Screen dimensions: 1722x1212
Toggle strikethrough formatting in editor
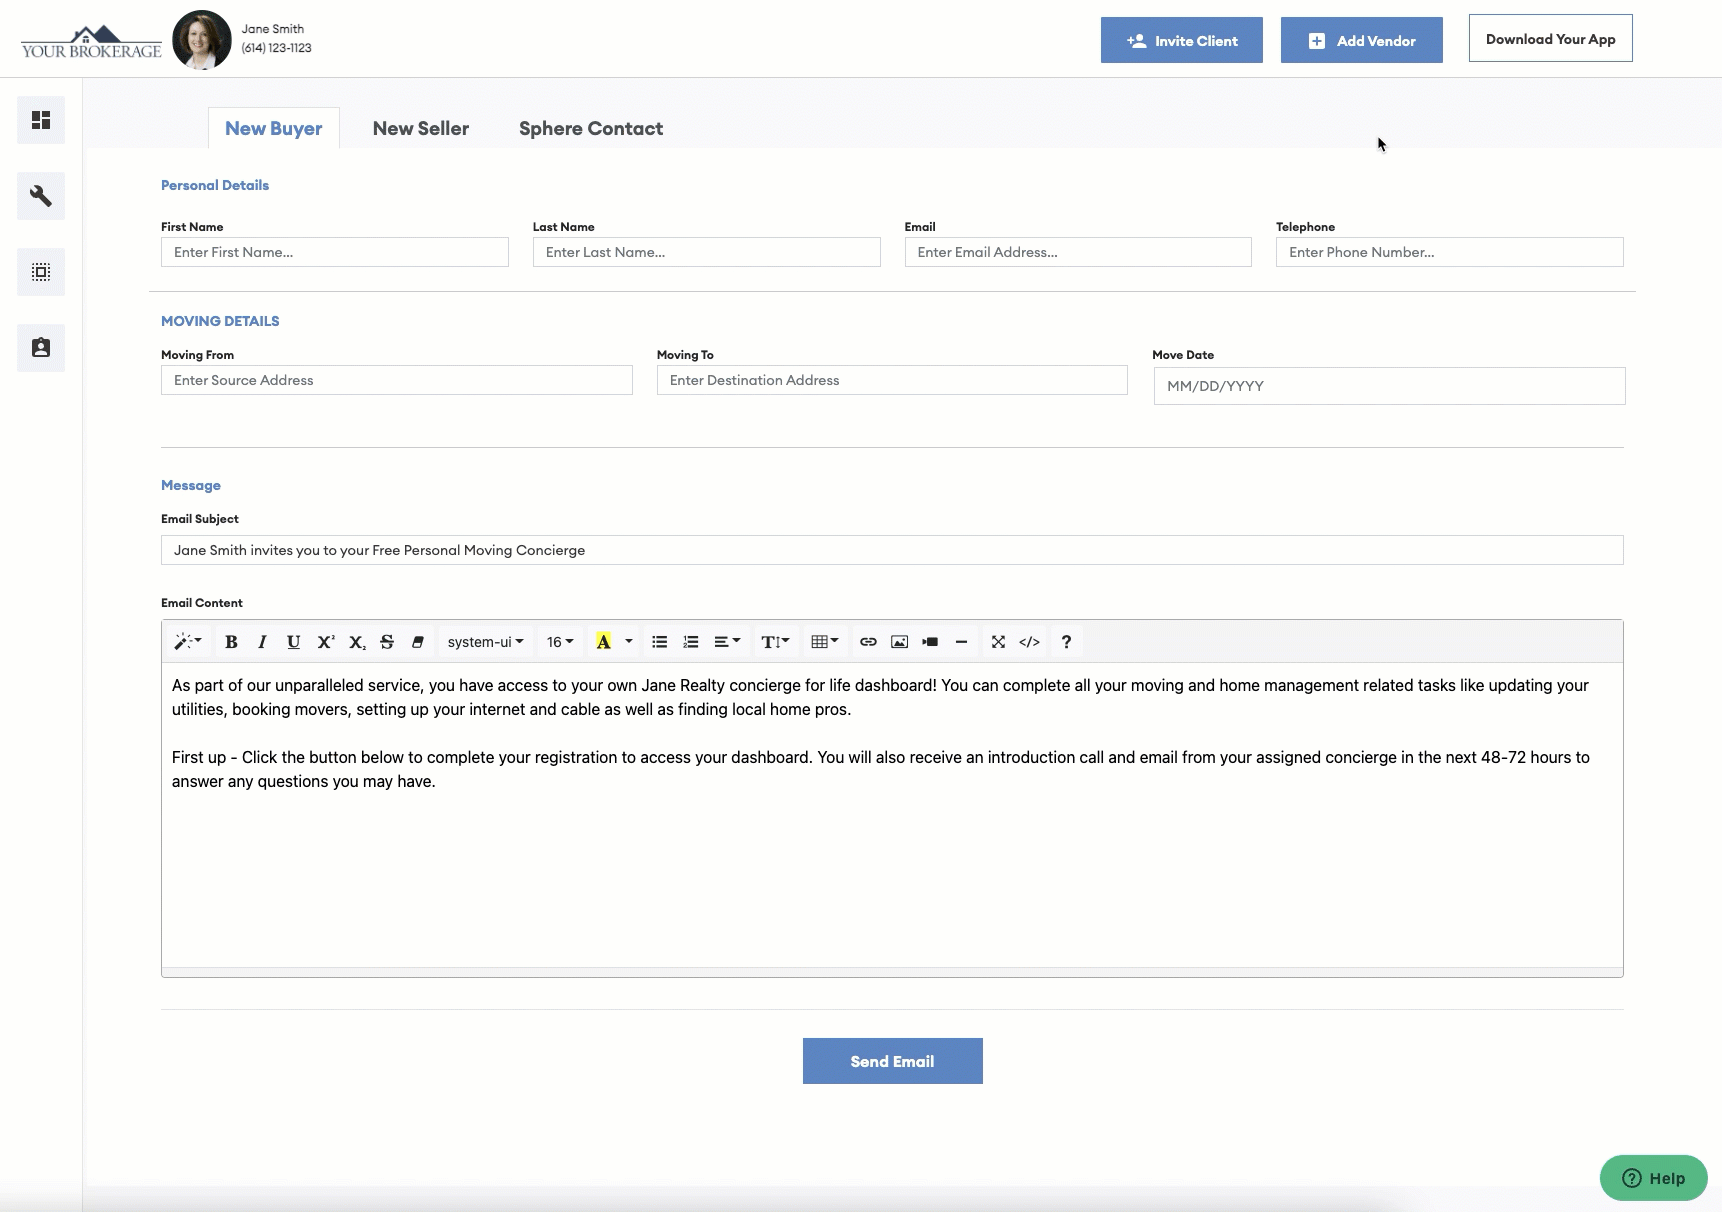coord(387,642)
